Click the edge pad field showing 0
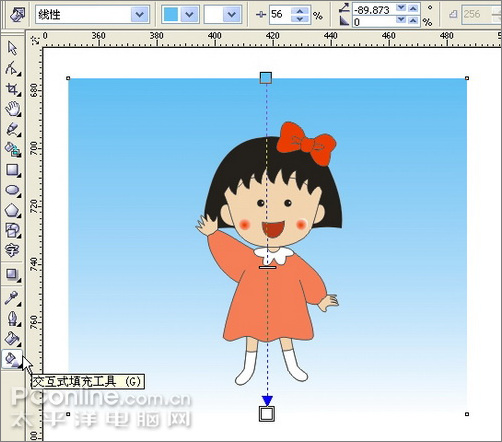502x442 pixels. click(374, 22)
